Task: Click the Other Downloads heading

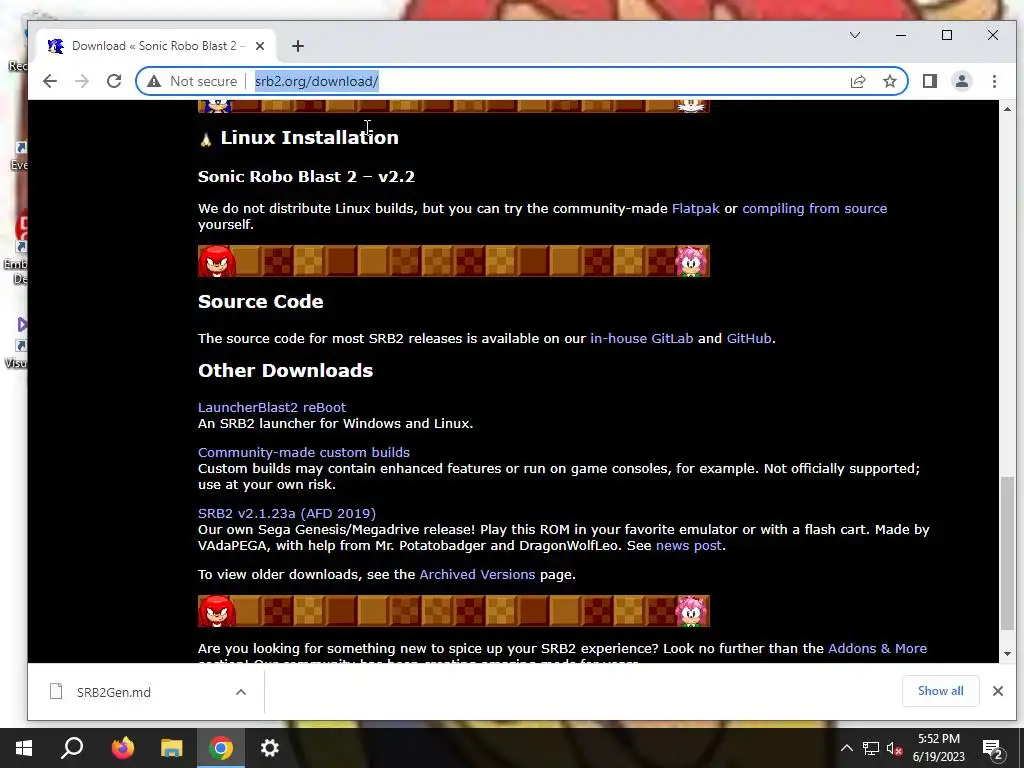Action: point(285,371)
